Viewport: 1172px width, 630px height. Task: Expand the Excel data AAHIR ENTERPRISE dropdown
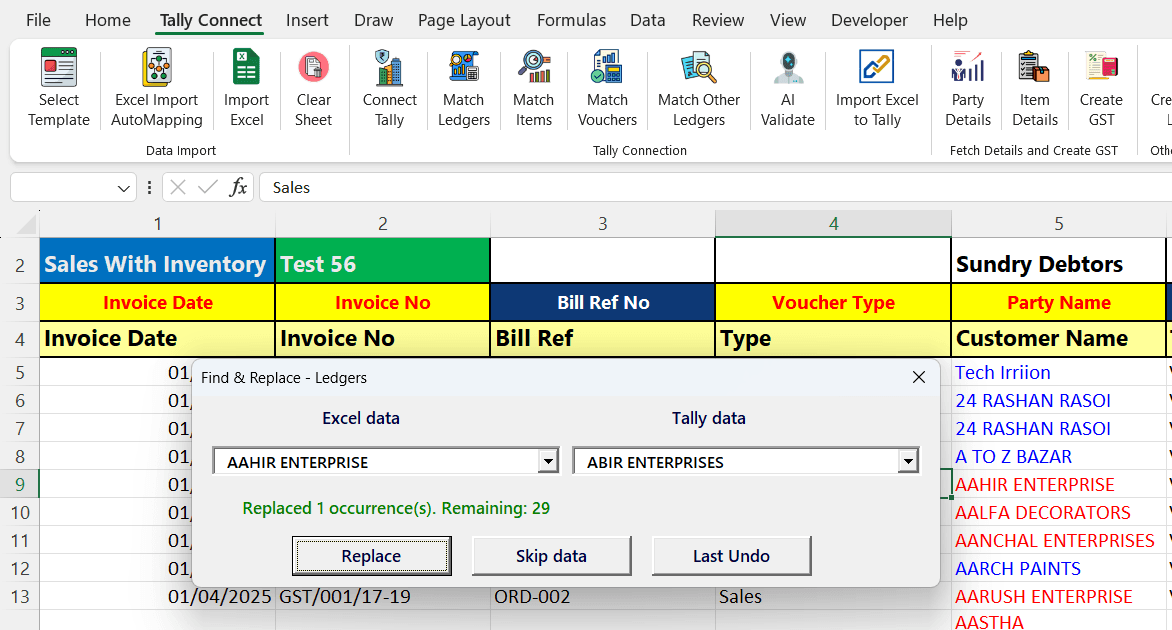click(x=548, y=461)
